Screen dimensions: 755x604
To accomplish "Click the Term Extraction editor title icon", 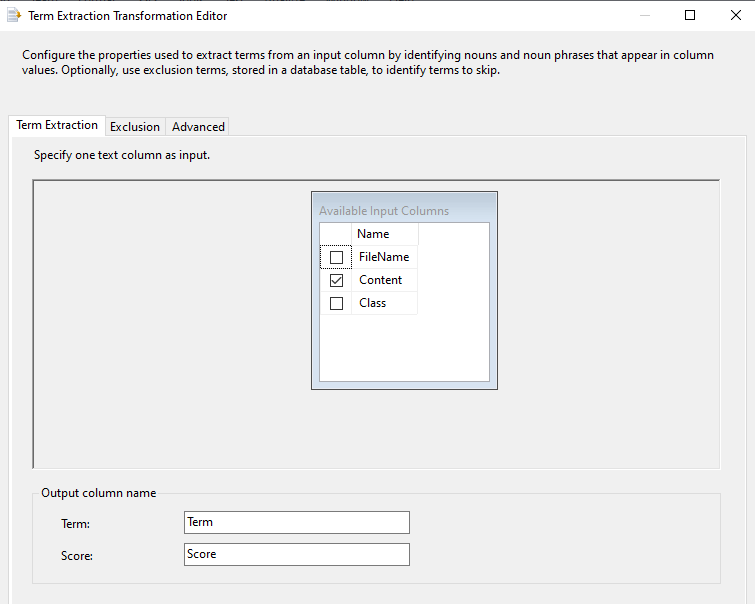I will [14, 15].
